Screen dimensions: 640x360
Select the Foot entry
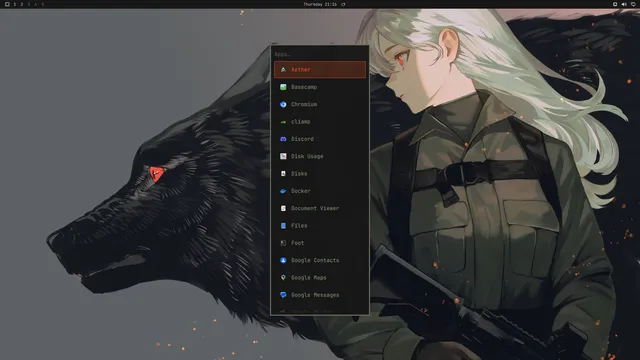point(320,243)
